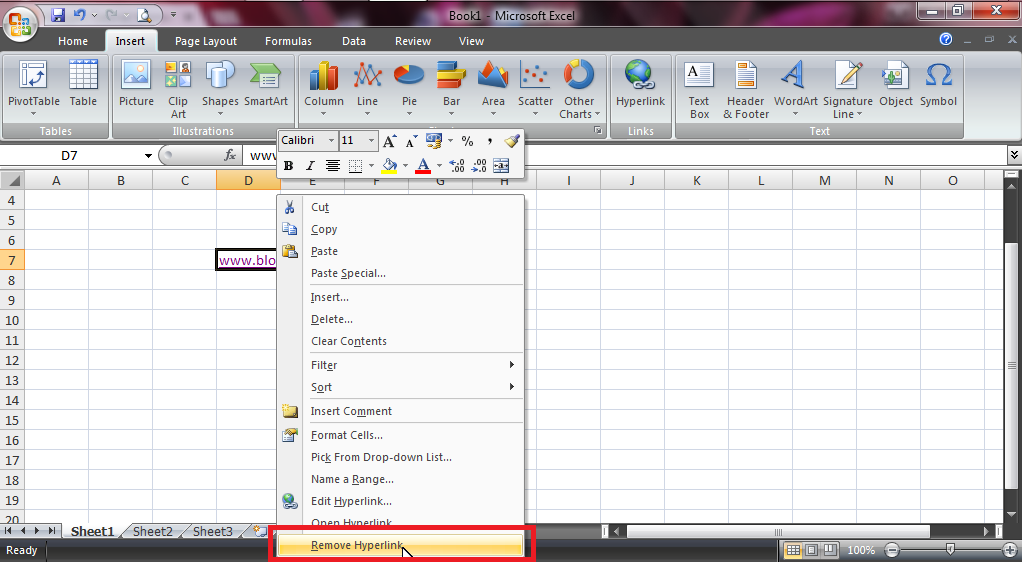1022x562 pixels.
Task: Expand borders dropdown in mini toolbar
Action: click(371, 166)
